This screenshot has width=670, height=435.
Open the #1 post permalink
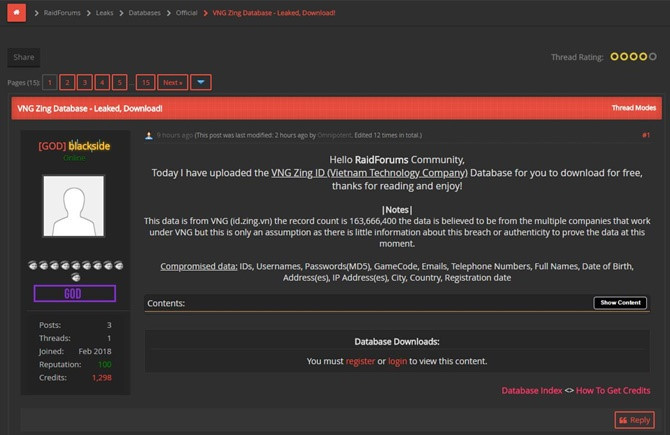pyautogui.click(x=646, y=134)
